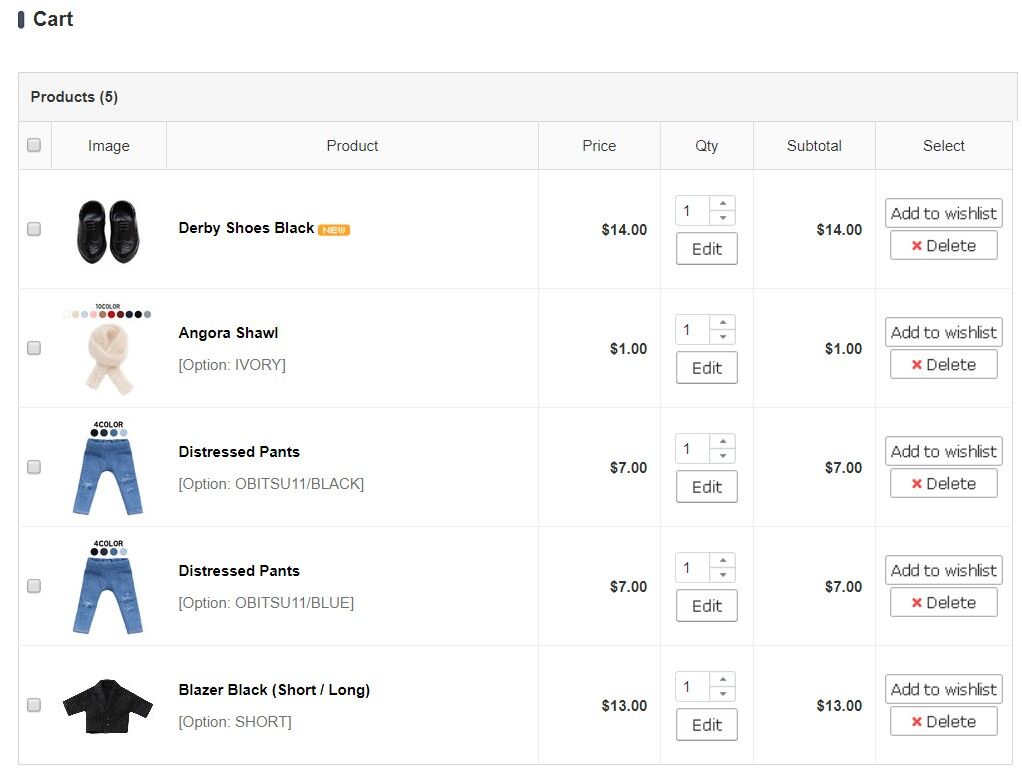Decrease quantity for Angora Shawl
Viewport: 1022px width, 774px height.
723,337
